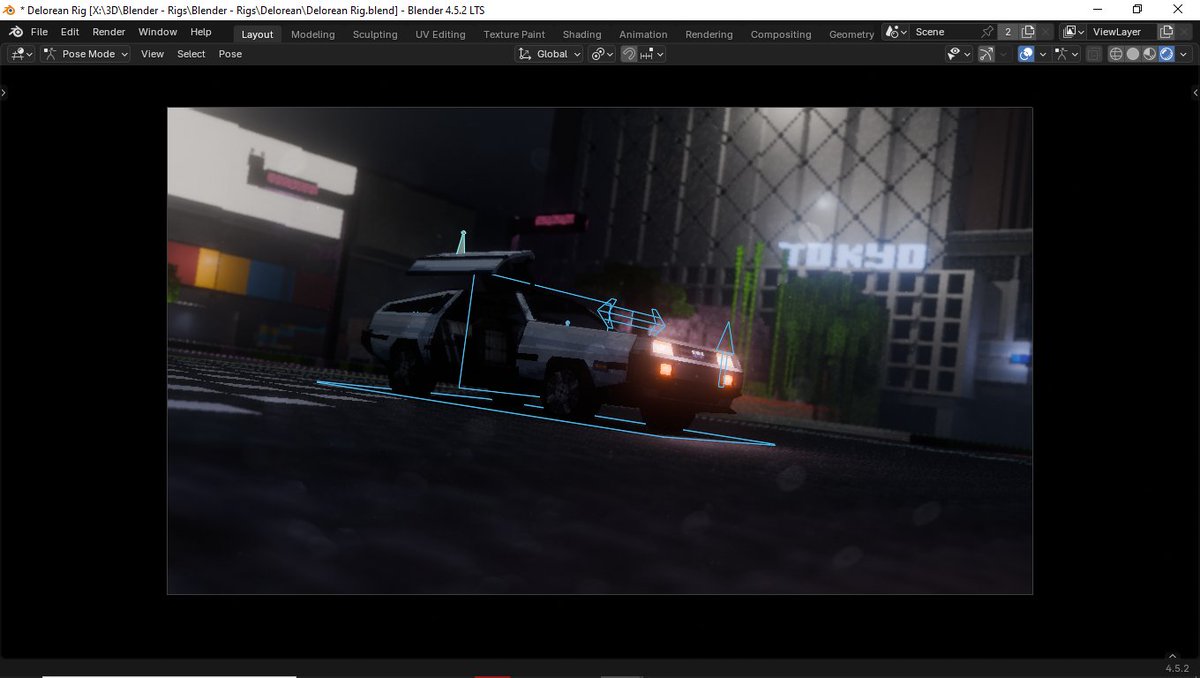Toggle the show gizmo button
Viewport: 1200px width, 678px height.
pyautogui.click(x=987, y=54)
